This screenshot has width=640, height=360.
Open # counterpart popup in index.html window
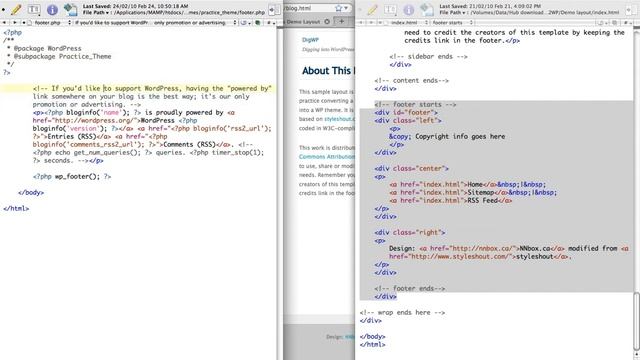click(627, 23)
